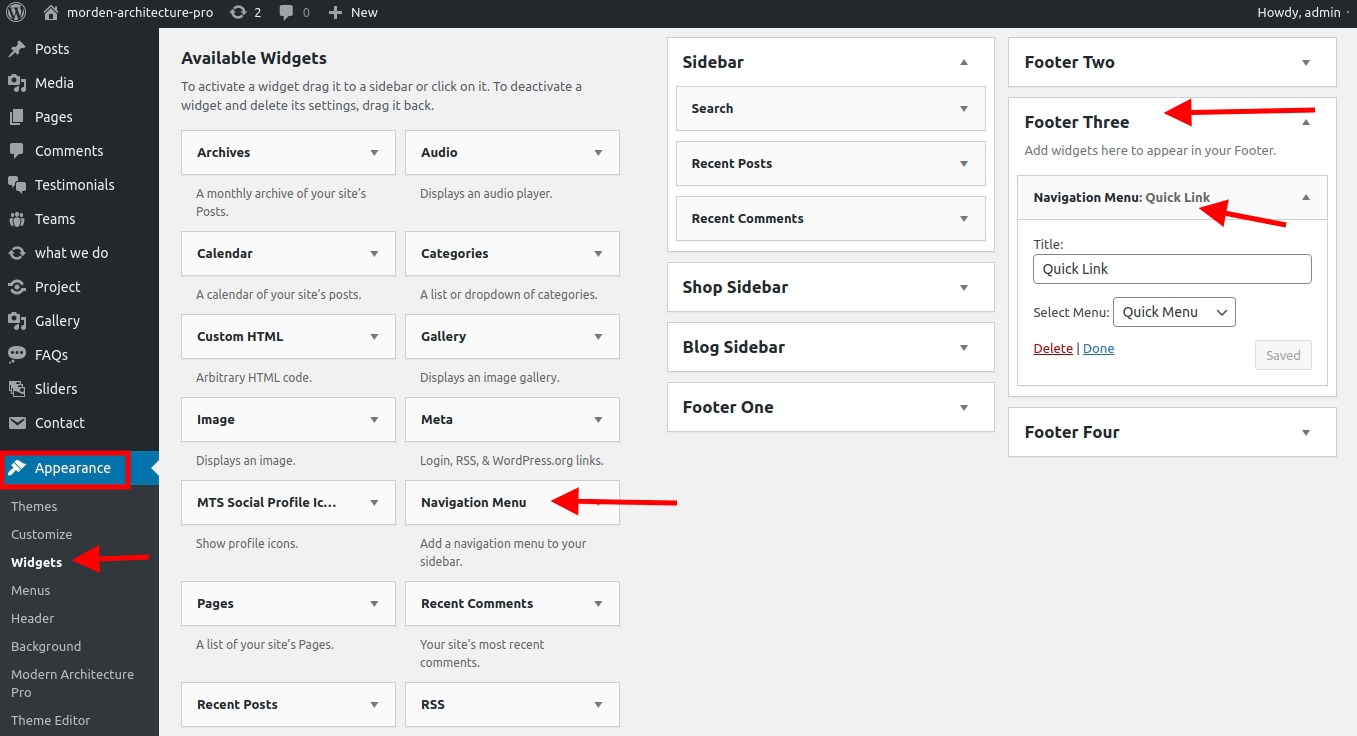Click the + New toolbar icon
The width and height of the screenshot is (1357, 736).
[333, 12]
